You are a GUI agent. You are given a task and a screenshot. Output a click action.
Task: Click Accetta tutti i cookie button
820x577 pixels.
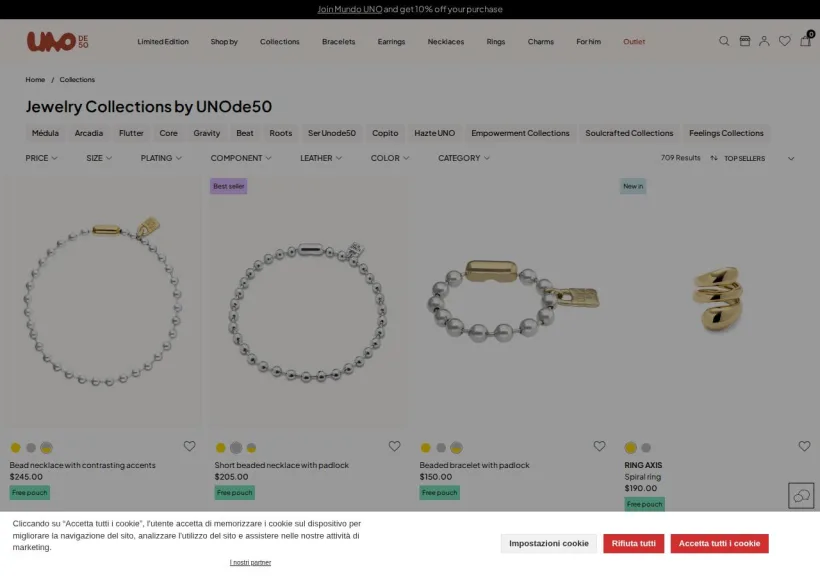pyautogui.click(x=719, y=544)
